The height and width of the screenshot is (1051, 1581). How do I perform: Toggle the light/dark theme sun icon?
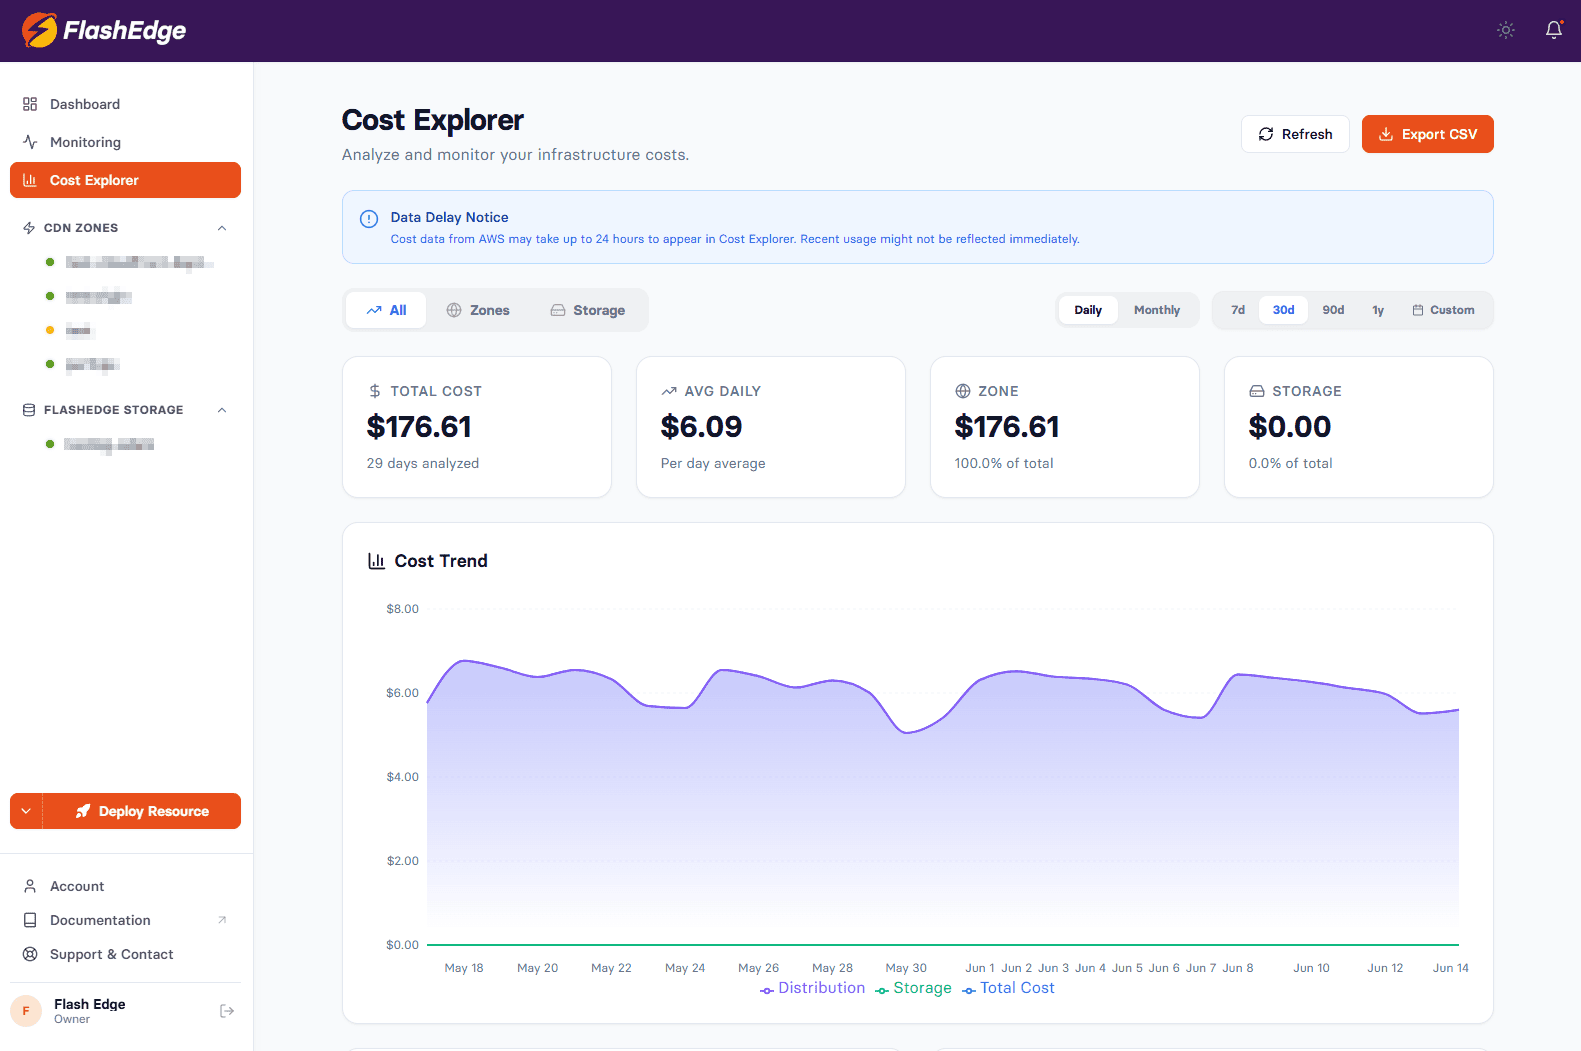pos(1506,30)
